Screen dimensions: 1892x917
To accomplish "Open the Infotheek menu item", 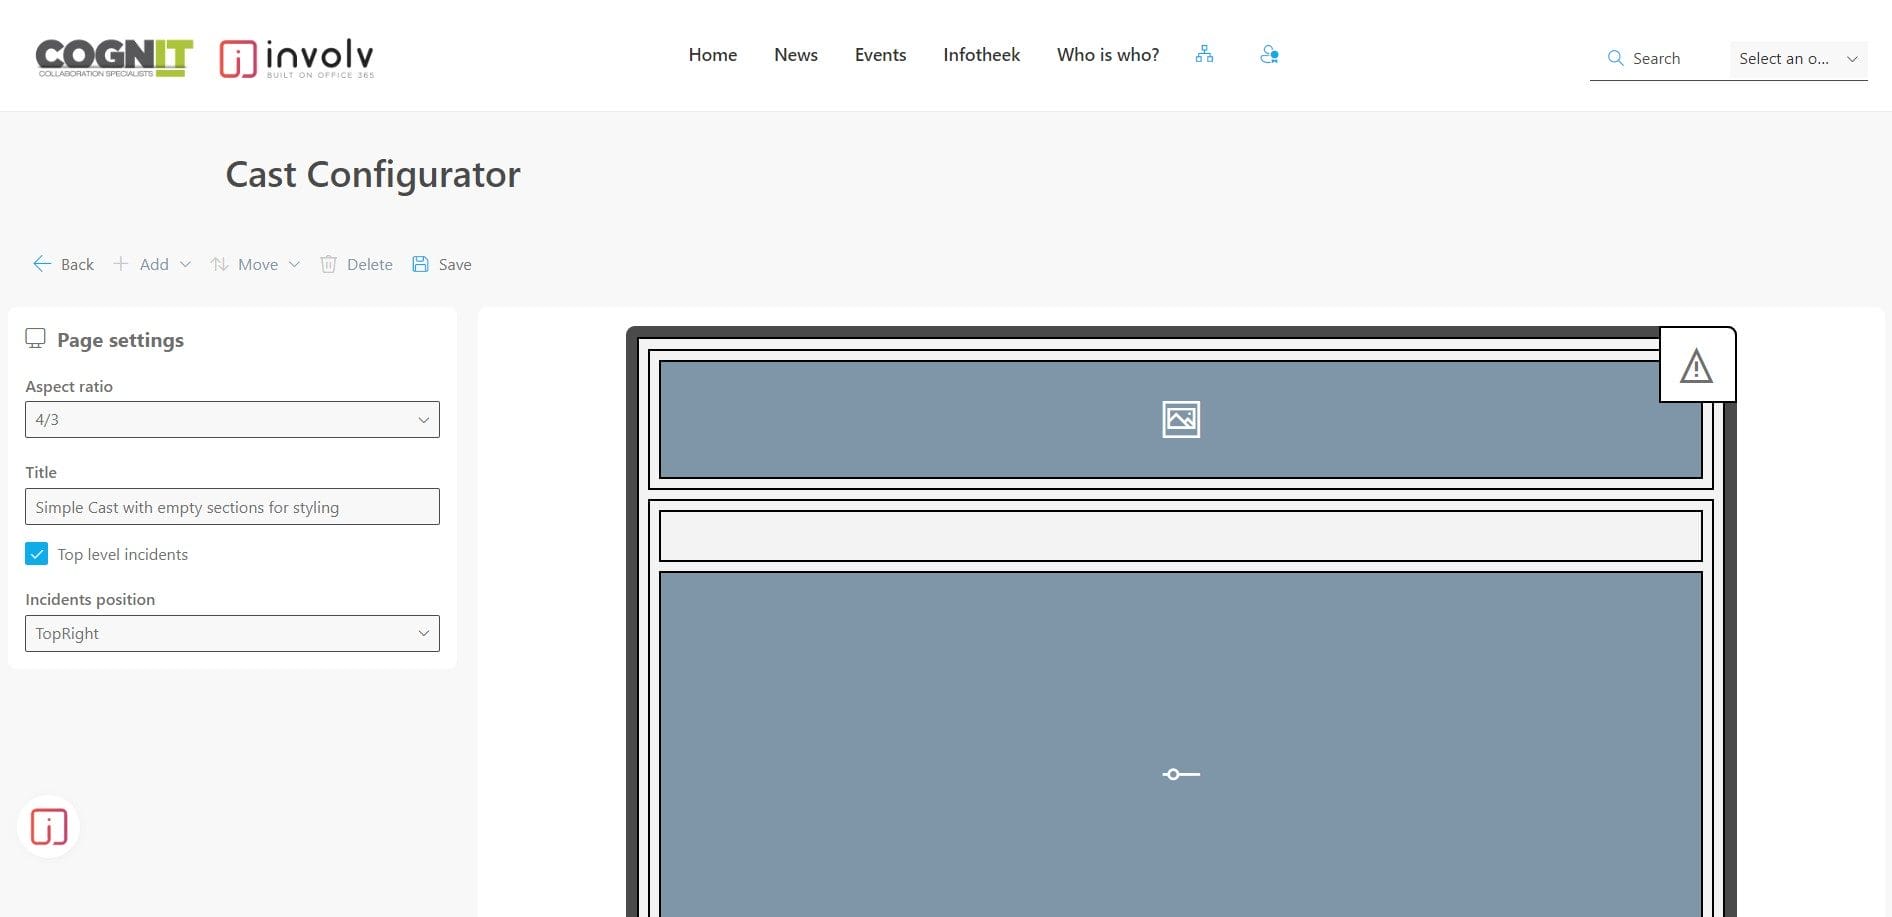I will pos(981,55).
